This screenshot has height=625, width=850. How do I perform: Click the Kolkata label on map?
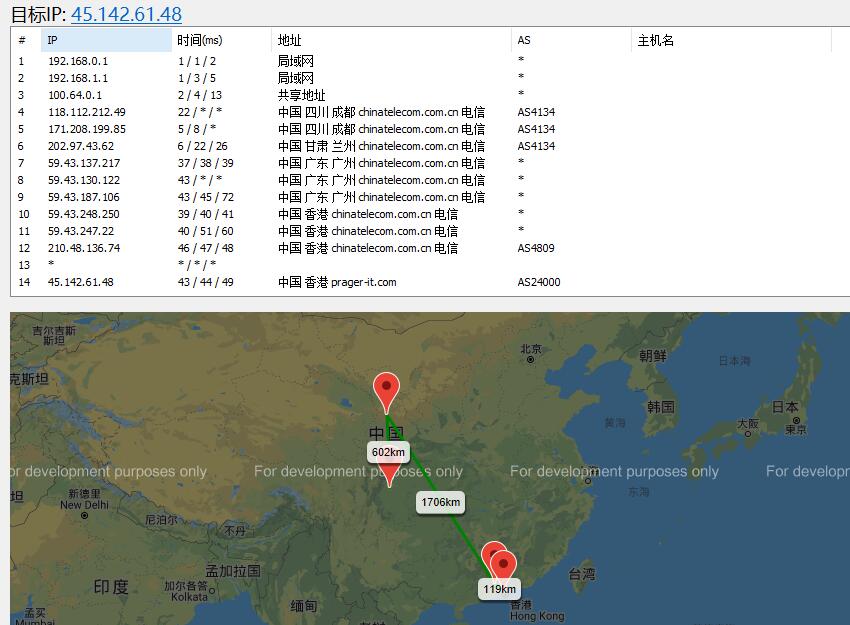click(189, 597)
